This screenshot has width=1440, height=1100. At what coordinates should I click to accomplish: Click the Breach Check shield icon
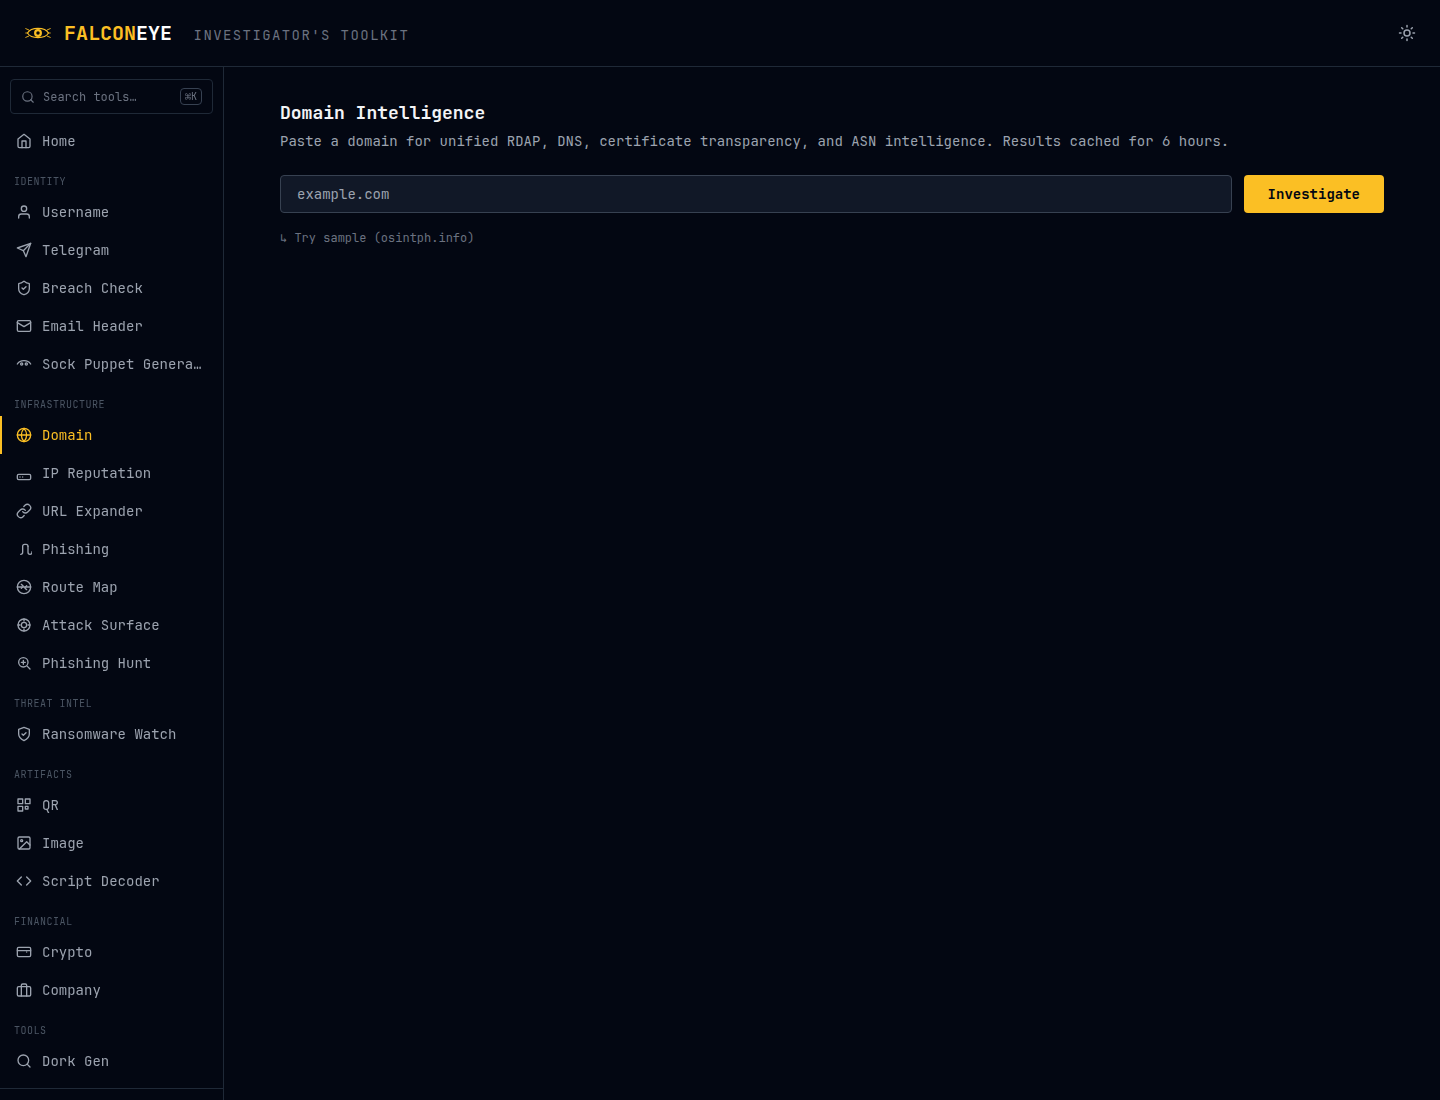(x=24, y=288)
